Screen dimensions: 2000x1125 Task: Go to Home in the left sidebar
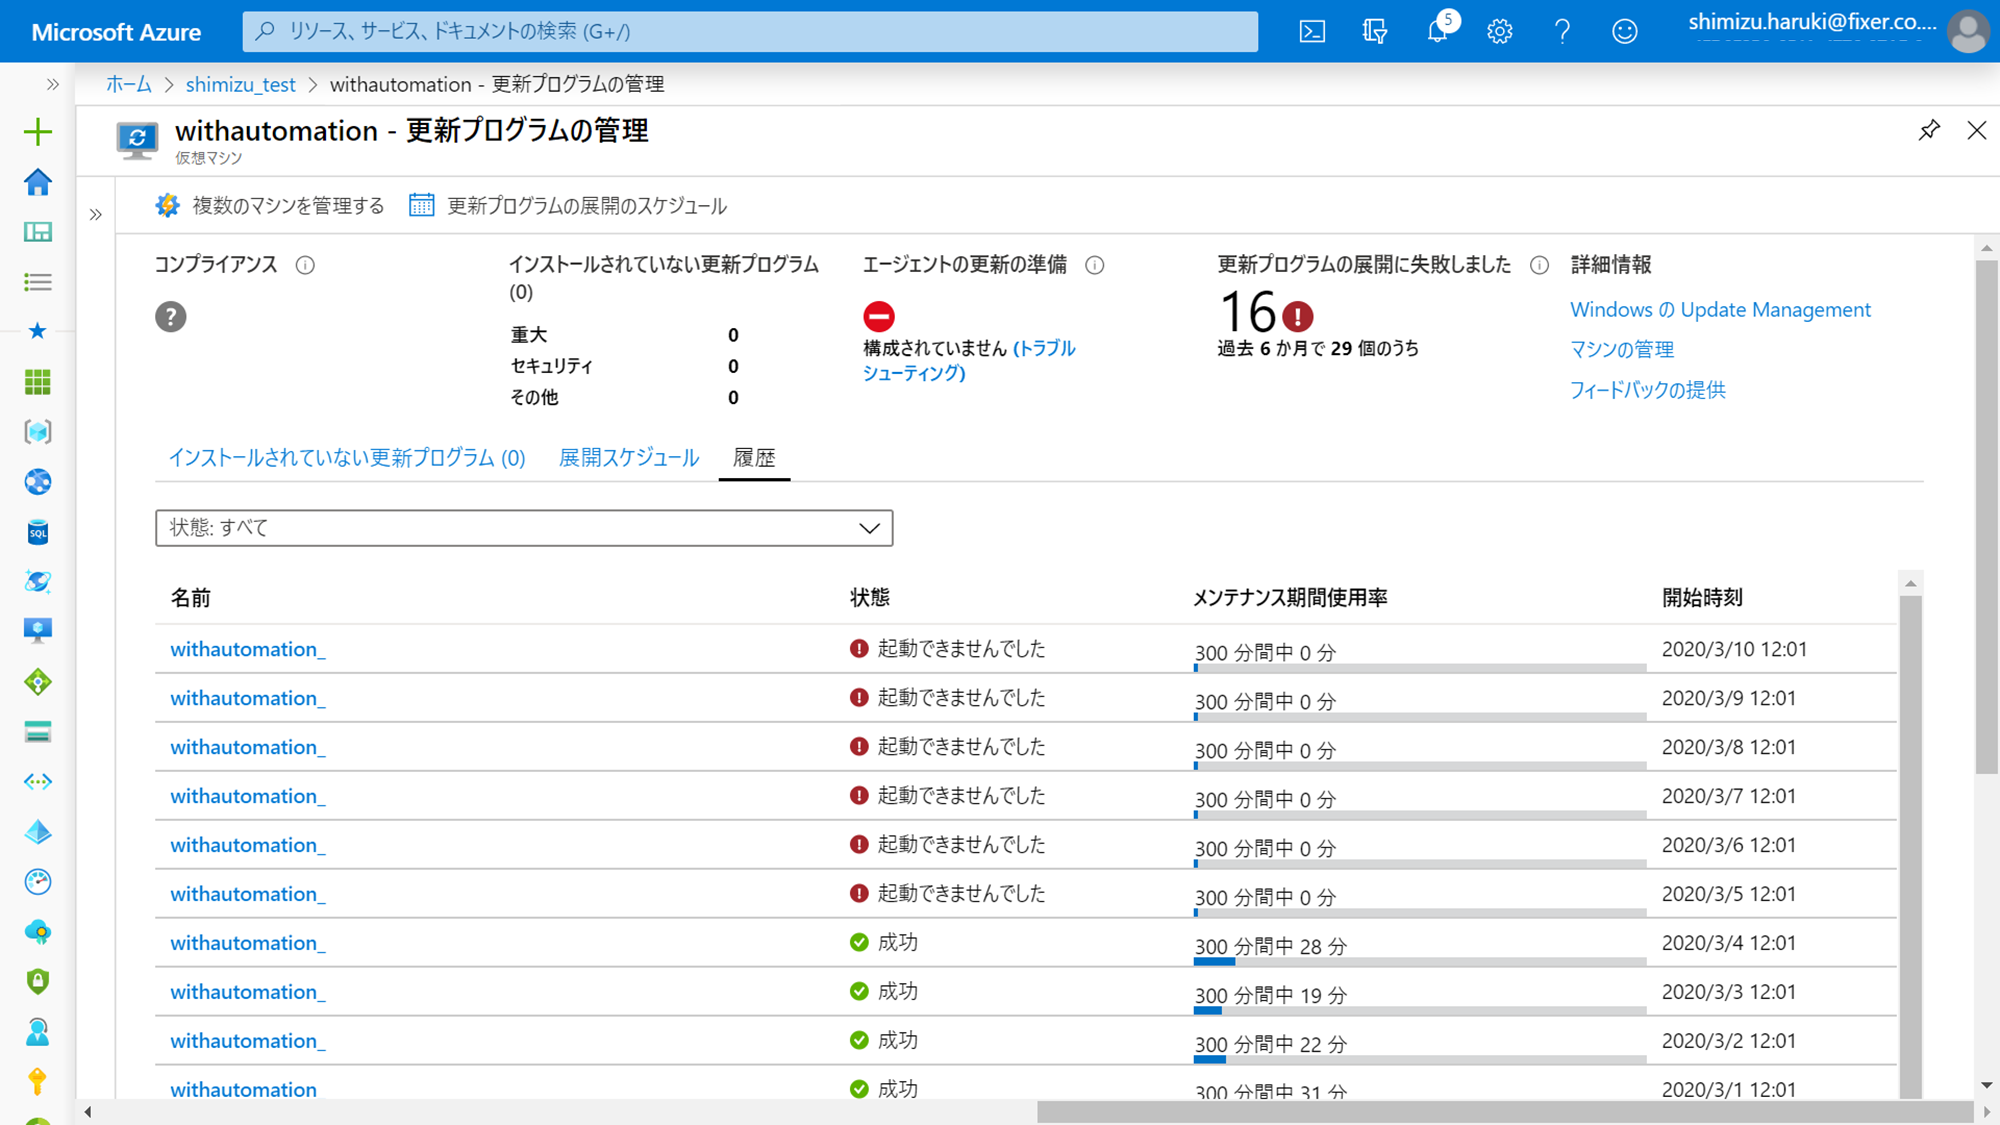coord(38,182)
